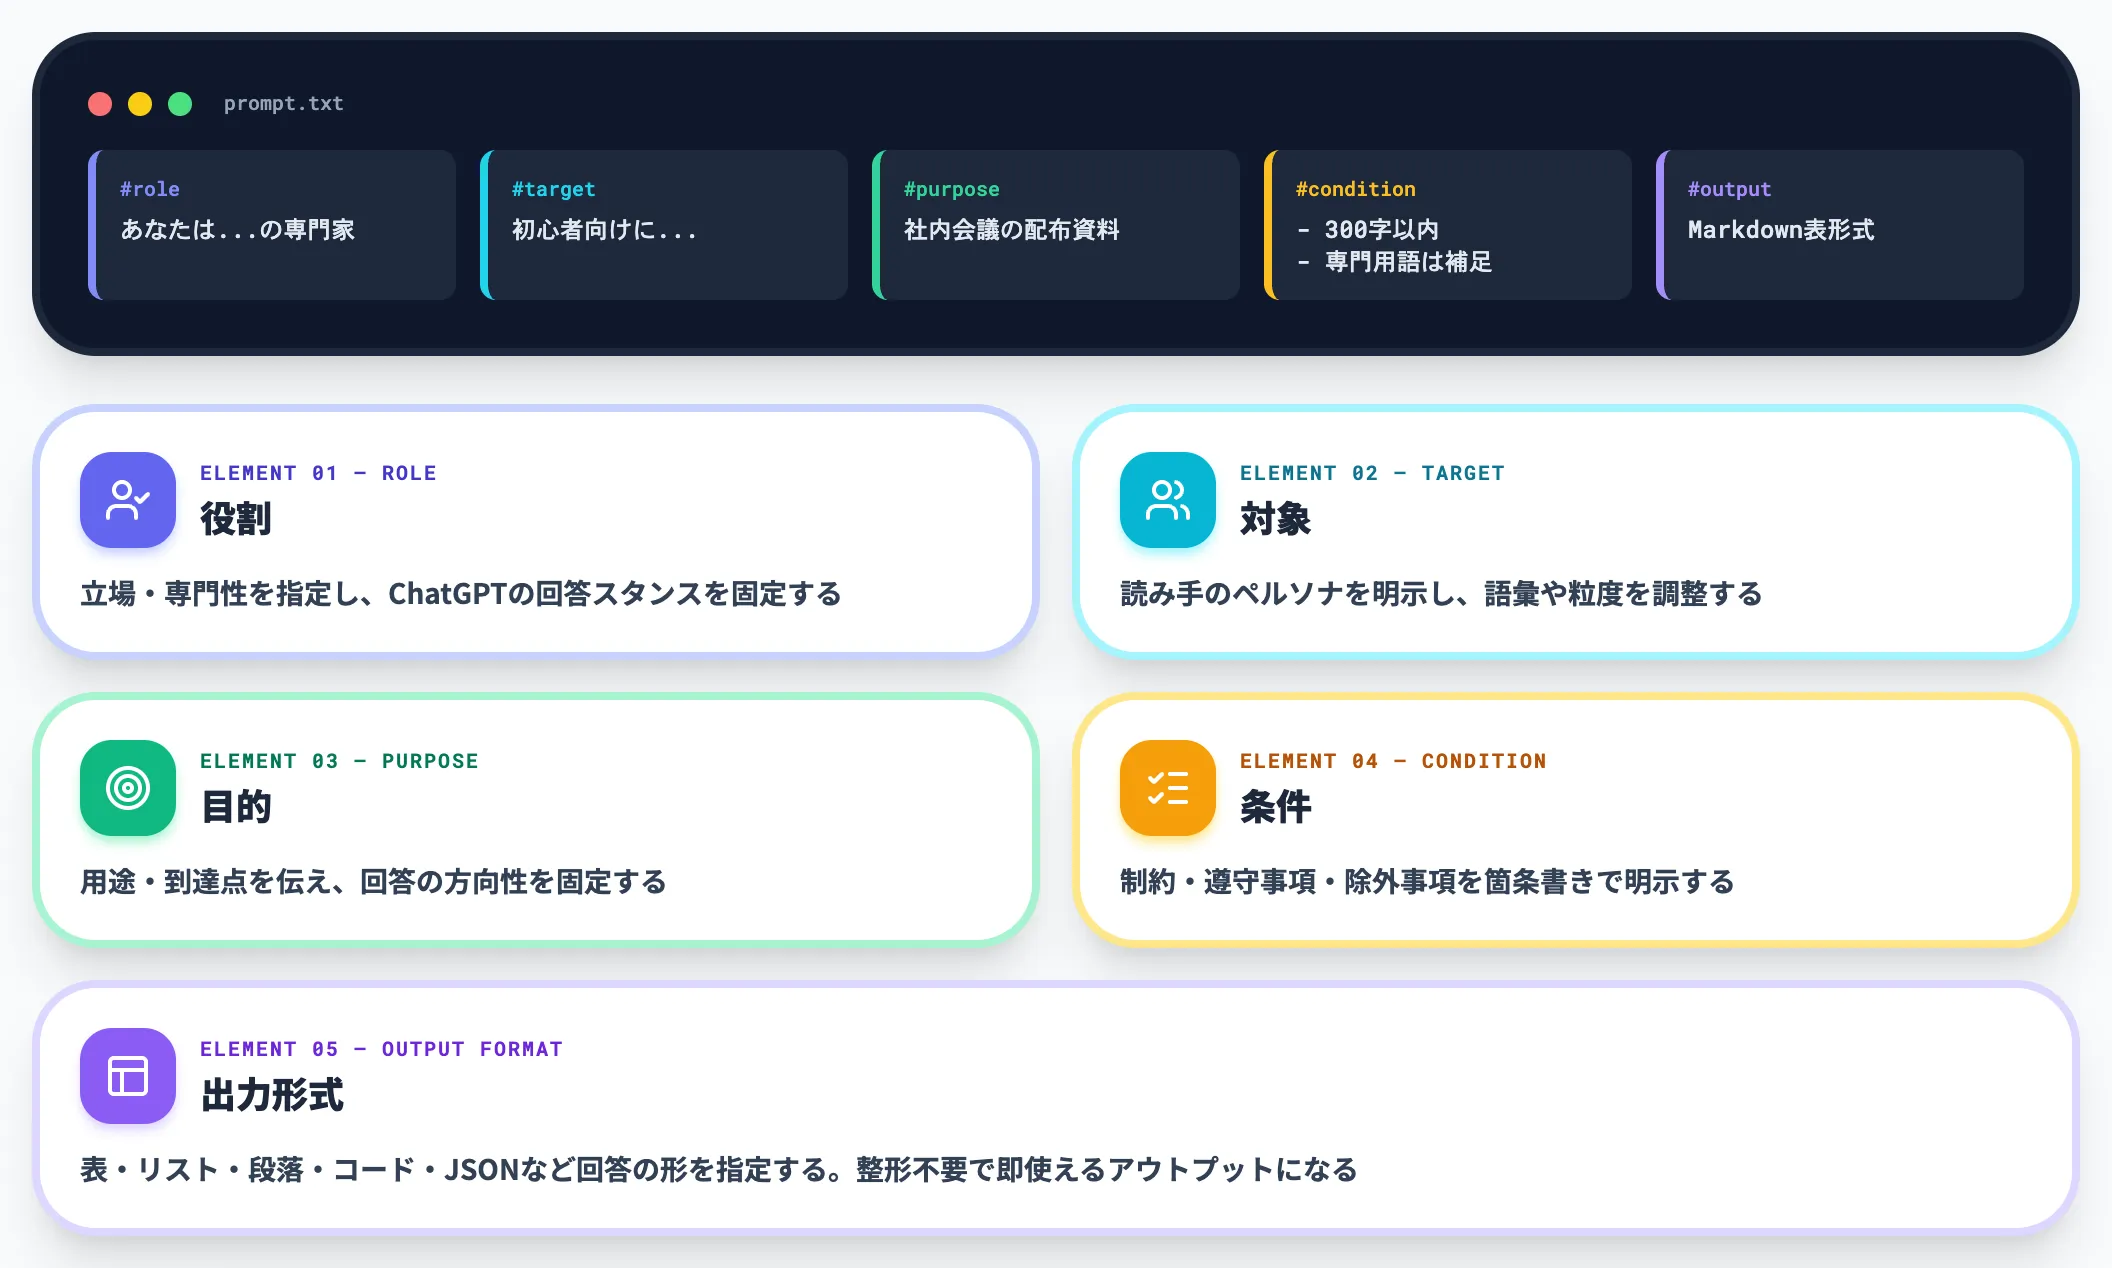2112x1268 pixels.
Task: Click the ELEMENT 04 – CONDITION label
Action: 1393,761
